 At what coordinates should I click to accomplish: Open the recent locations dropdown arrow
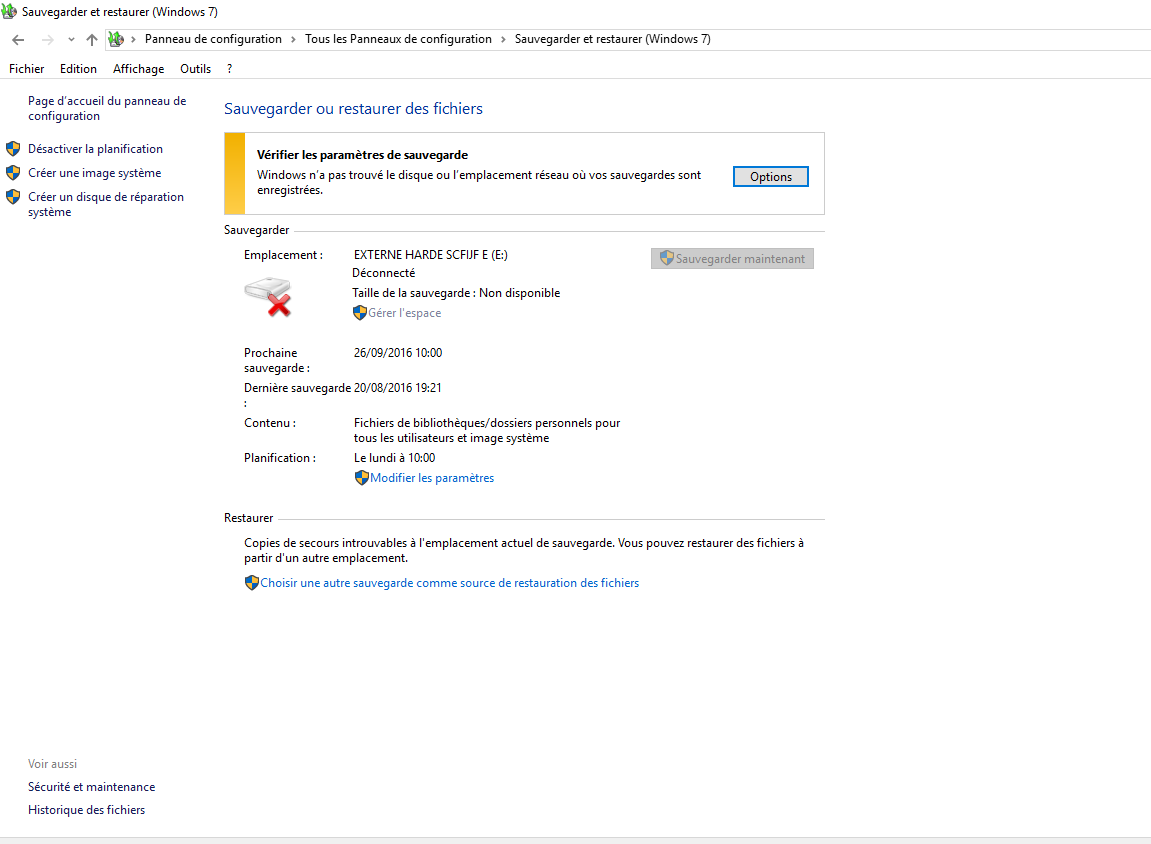pos(71,40)
